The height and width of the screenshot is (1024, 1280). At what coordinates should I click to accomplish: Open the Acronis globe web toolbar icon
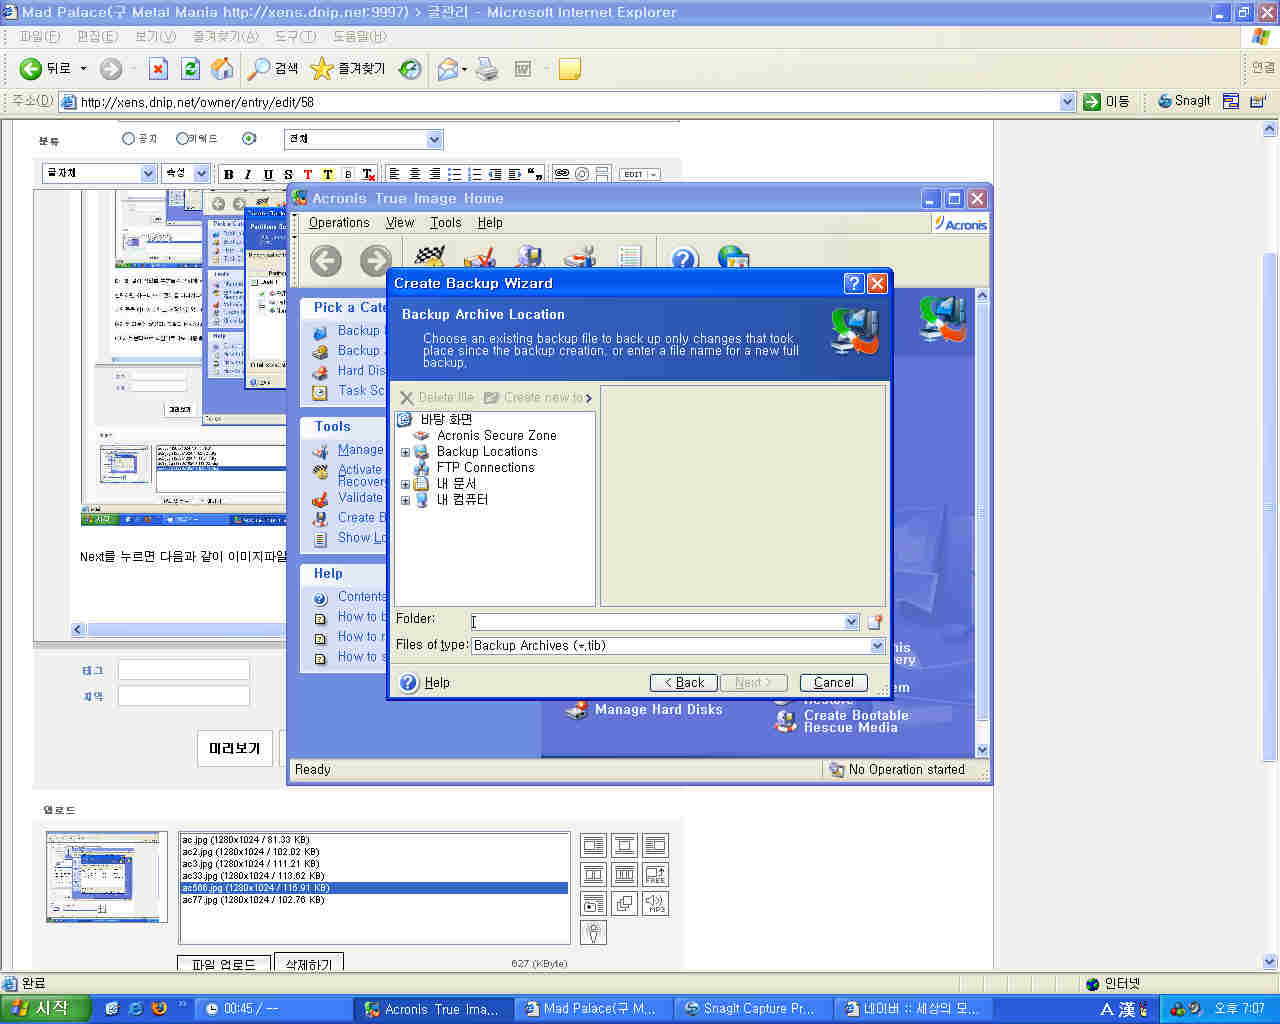733,259
